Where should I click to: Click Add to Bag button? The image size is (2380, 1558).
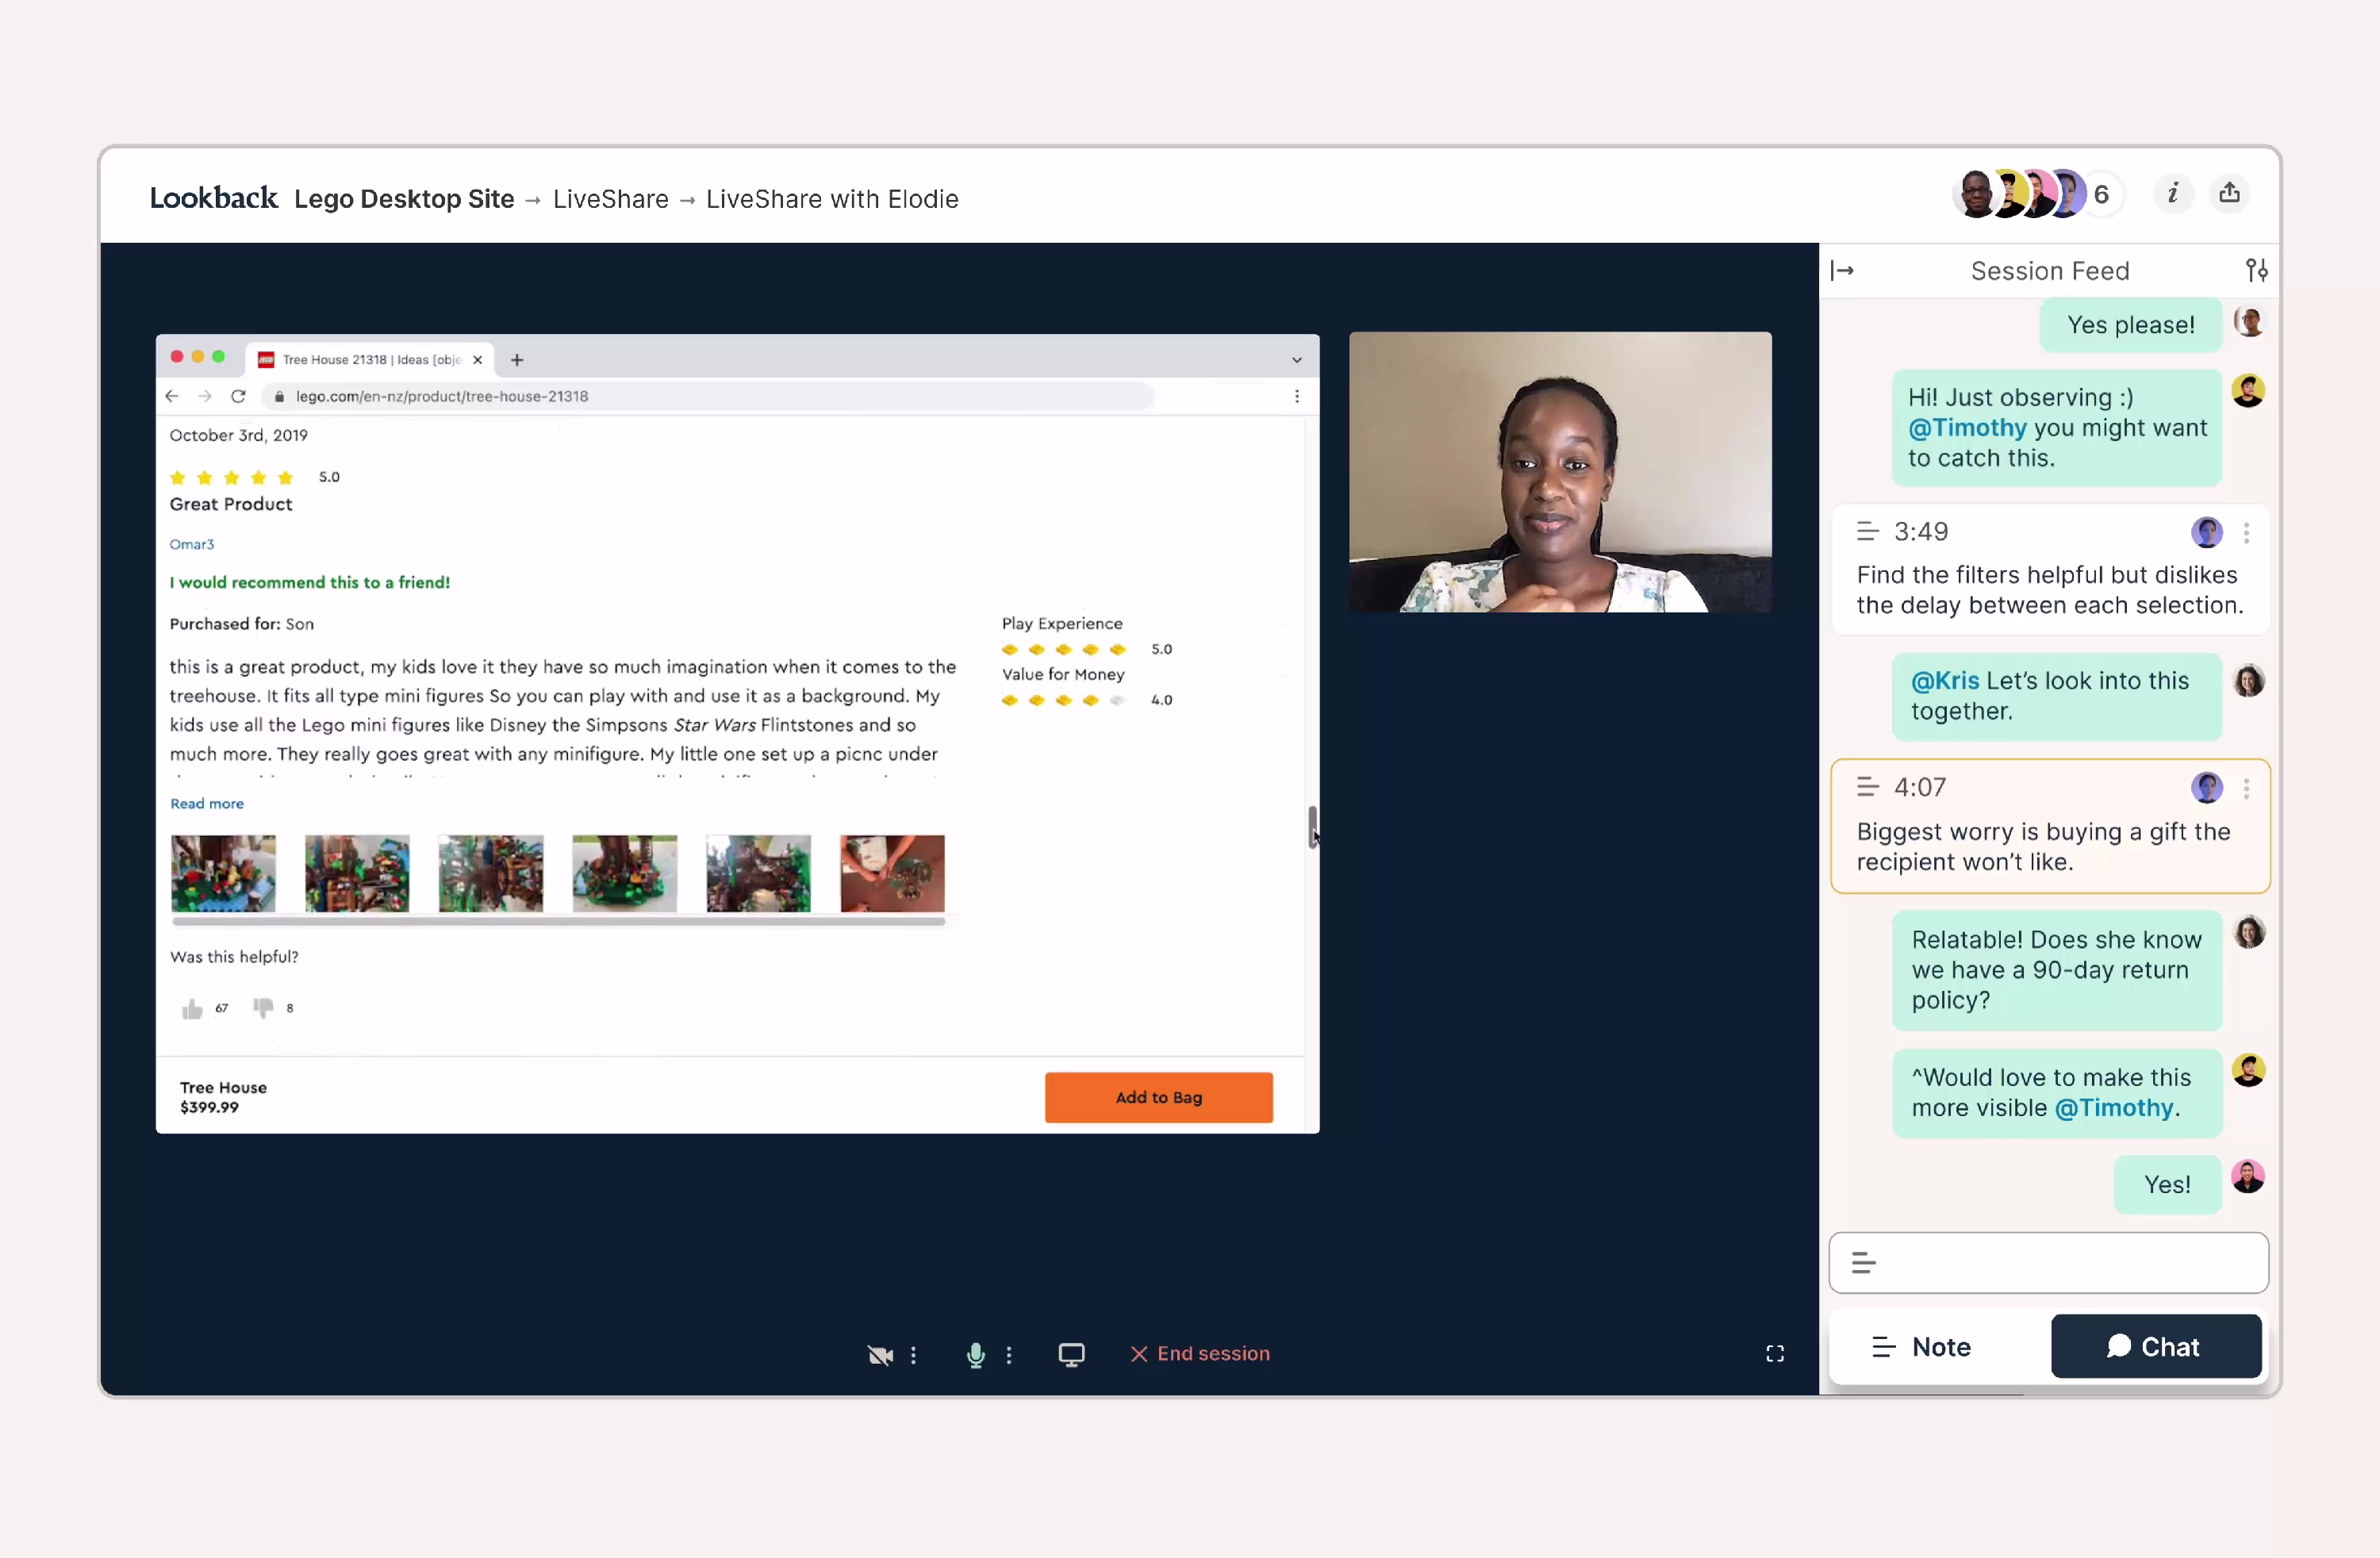pos(1159,1097)
